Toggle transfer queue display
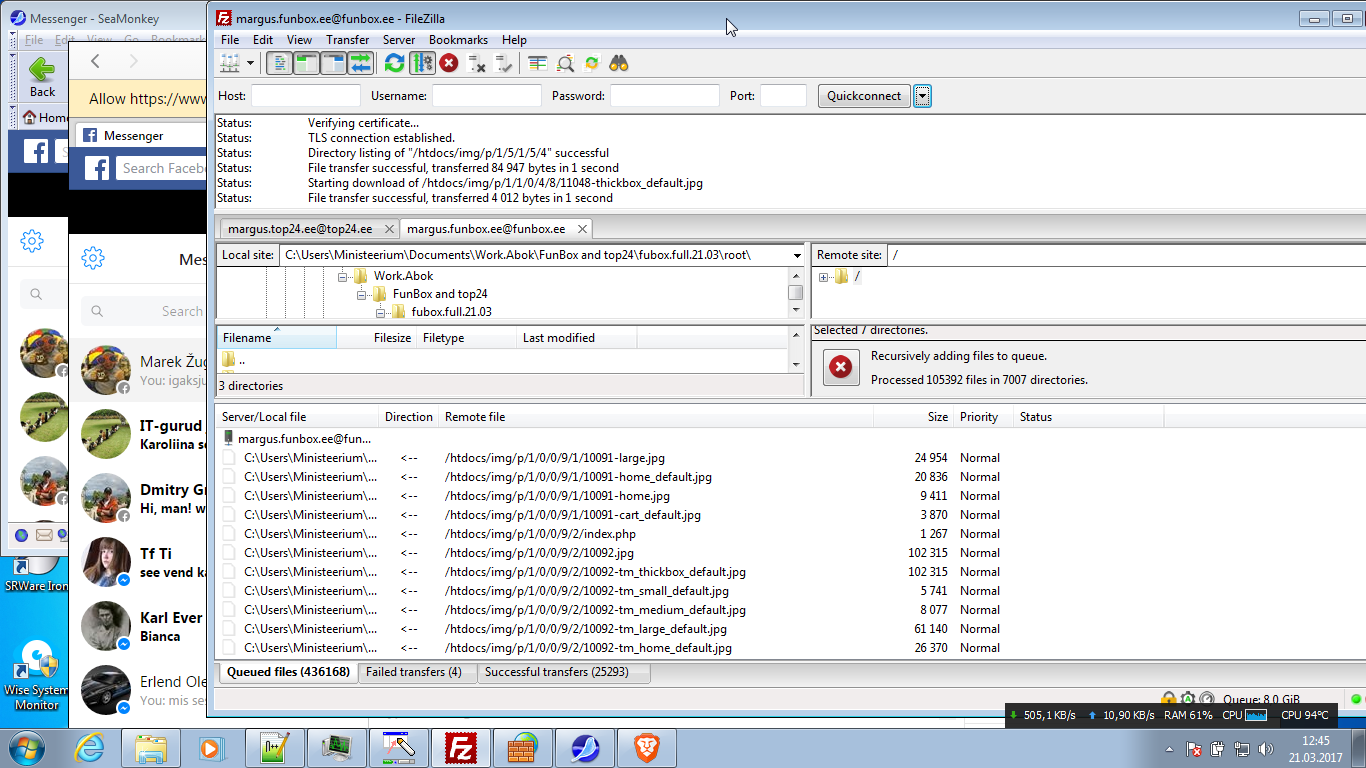Viewport: 1366px width, 768px height. coord(360,63)
